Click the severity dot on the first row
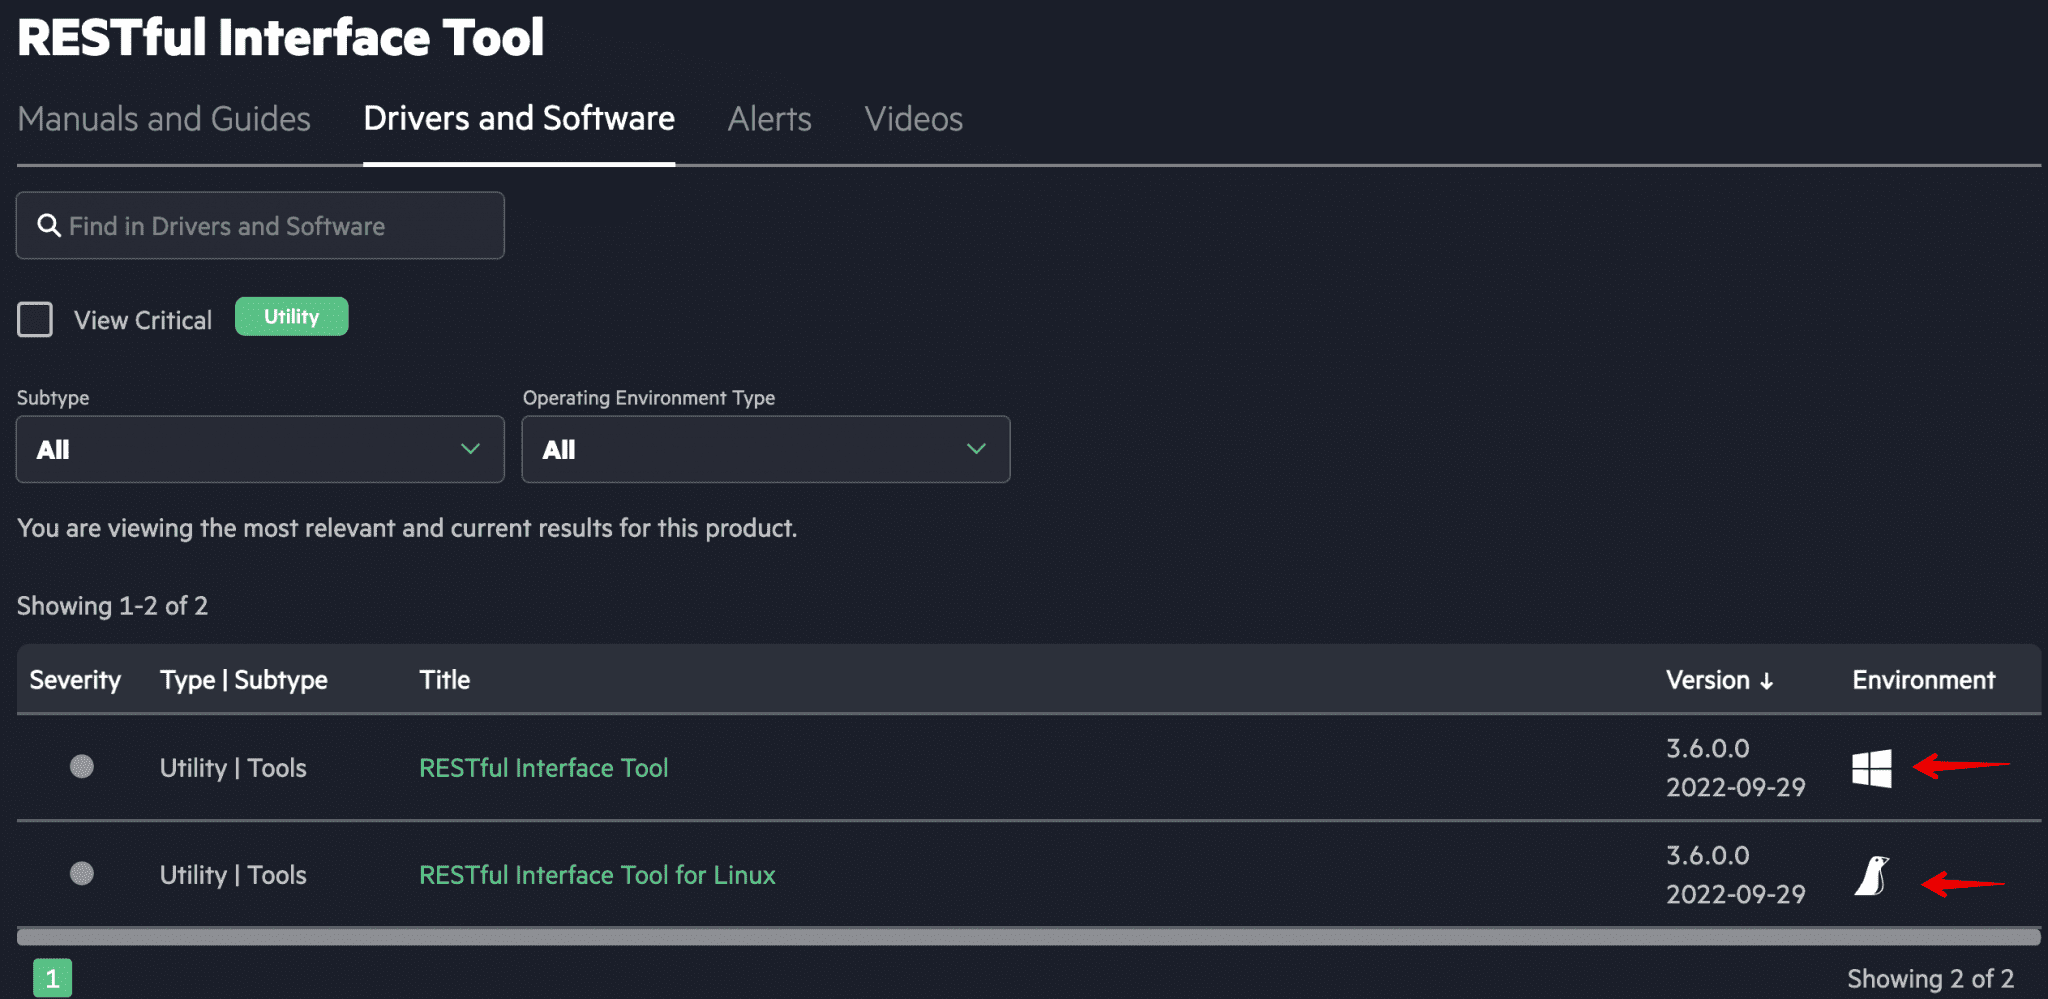The width and height of the screenshot is (2048, 999). [83, 768]
